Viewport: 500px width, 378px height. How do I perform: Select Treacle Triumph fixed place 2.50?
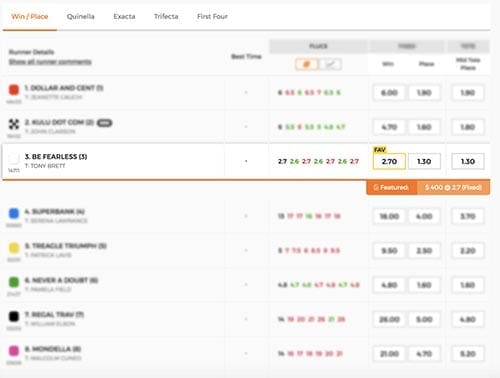tap(424, 251)
